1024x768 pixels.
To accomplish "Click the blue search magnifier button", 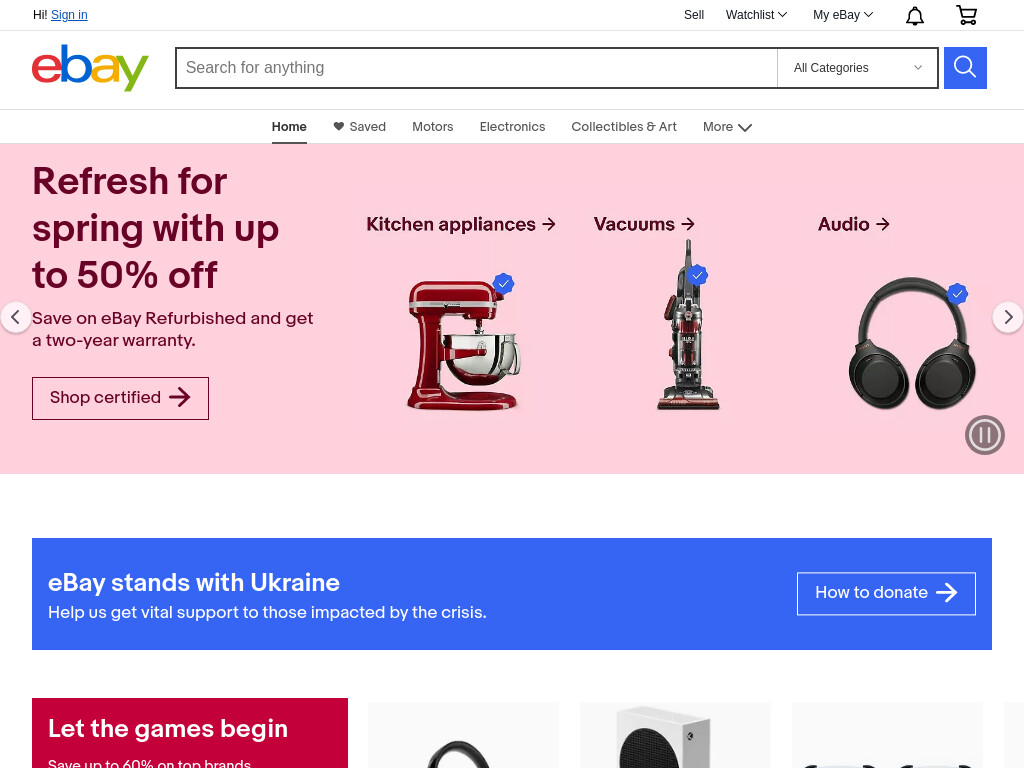I will [965, 67].
